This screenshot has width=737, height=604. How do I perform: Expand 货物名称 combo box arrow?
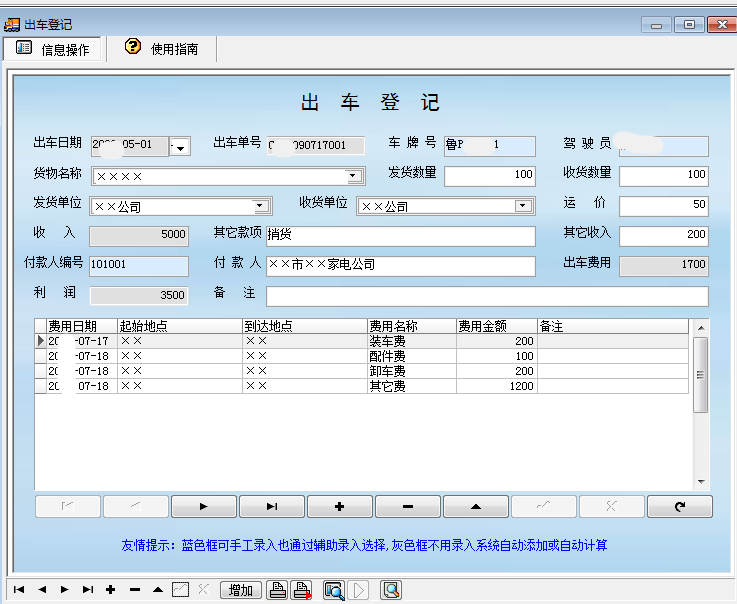[x=353, y=176]
